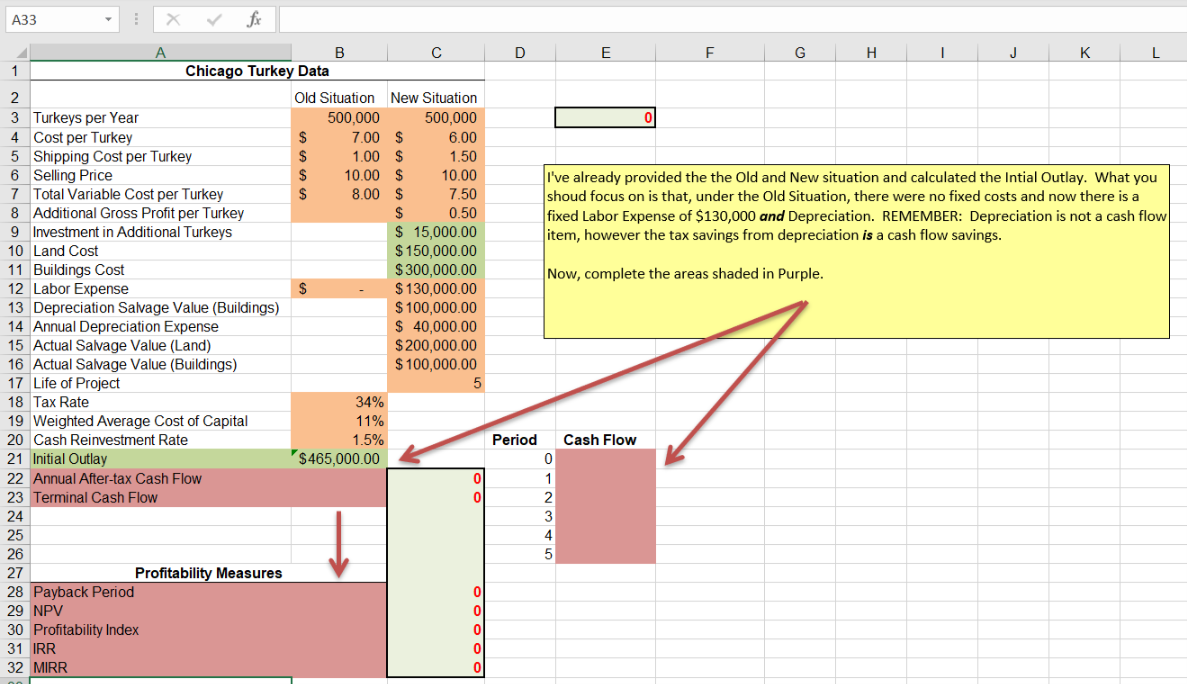Expand the Name Box dropdown arrow
Image resolution: width=1187 pixels, height=684 pixels.
coord(108,20)
